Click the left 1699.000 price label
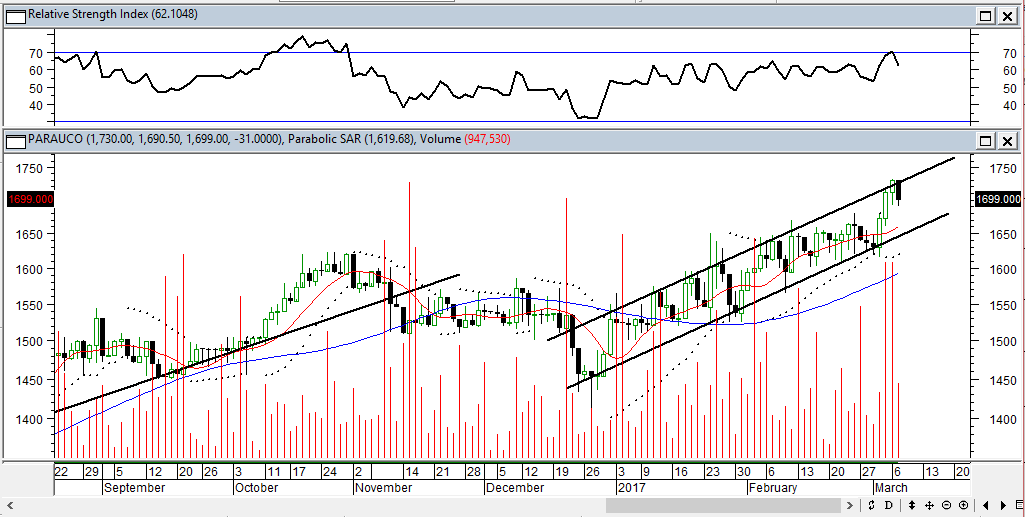 click(30, 199)
